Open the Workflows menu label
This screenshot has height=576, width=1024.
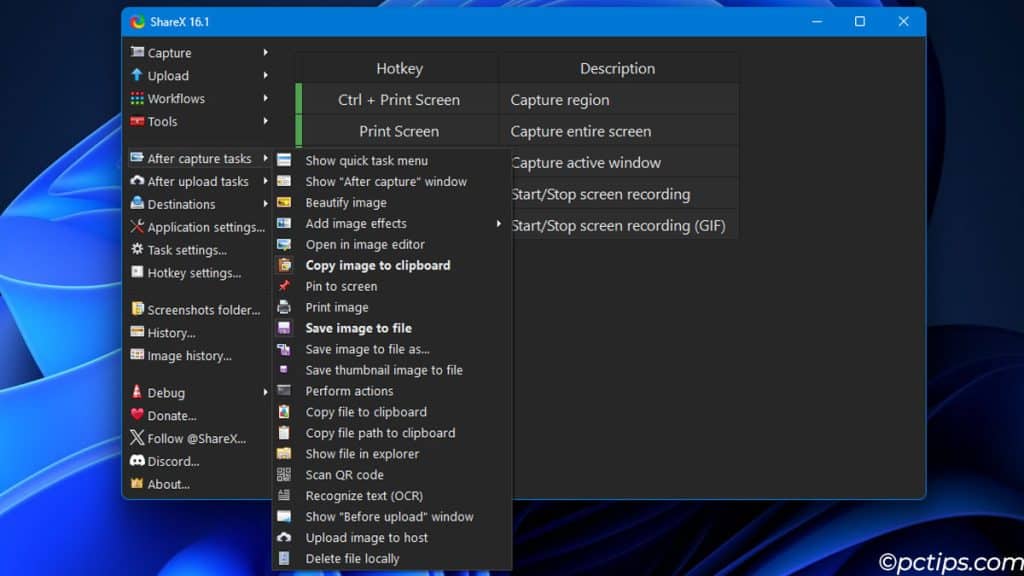tap(176, 99)
